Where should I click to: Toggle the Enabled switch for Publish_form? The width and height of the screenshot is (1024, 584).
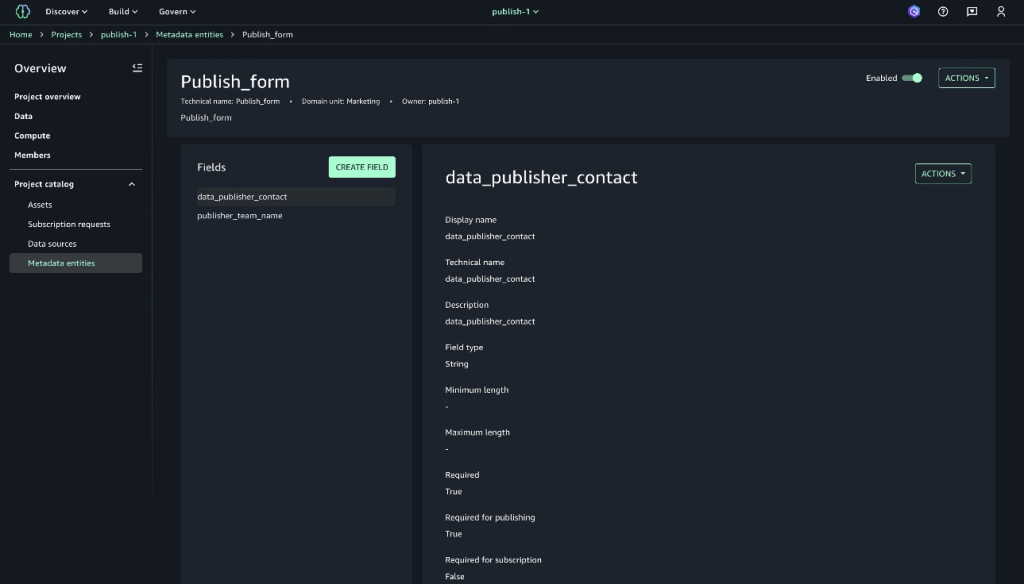[x=911, y=78]
